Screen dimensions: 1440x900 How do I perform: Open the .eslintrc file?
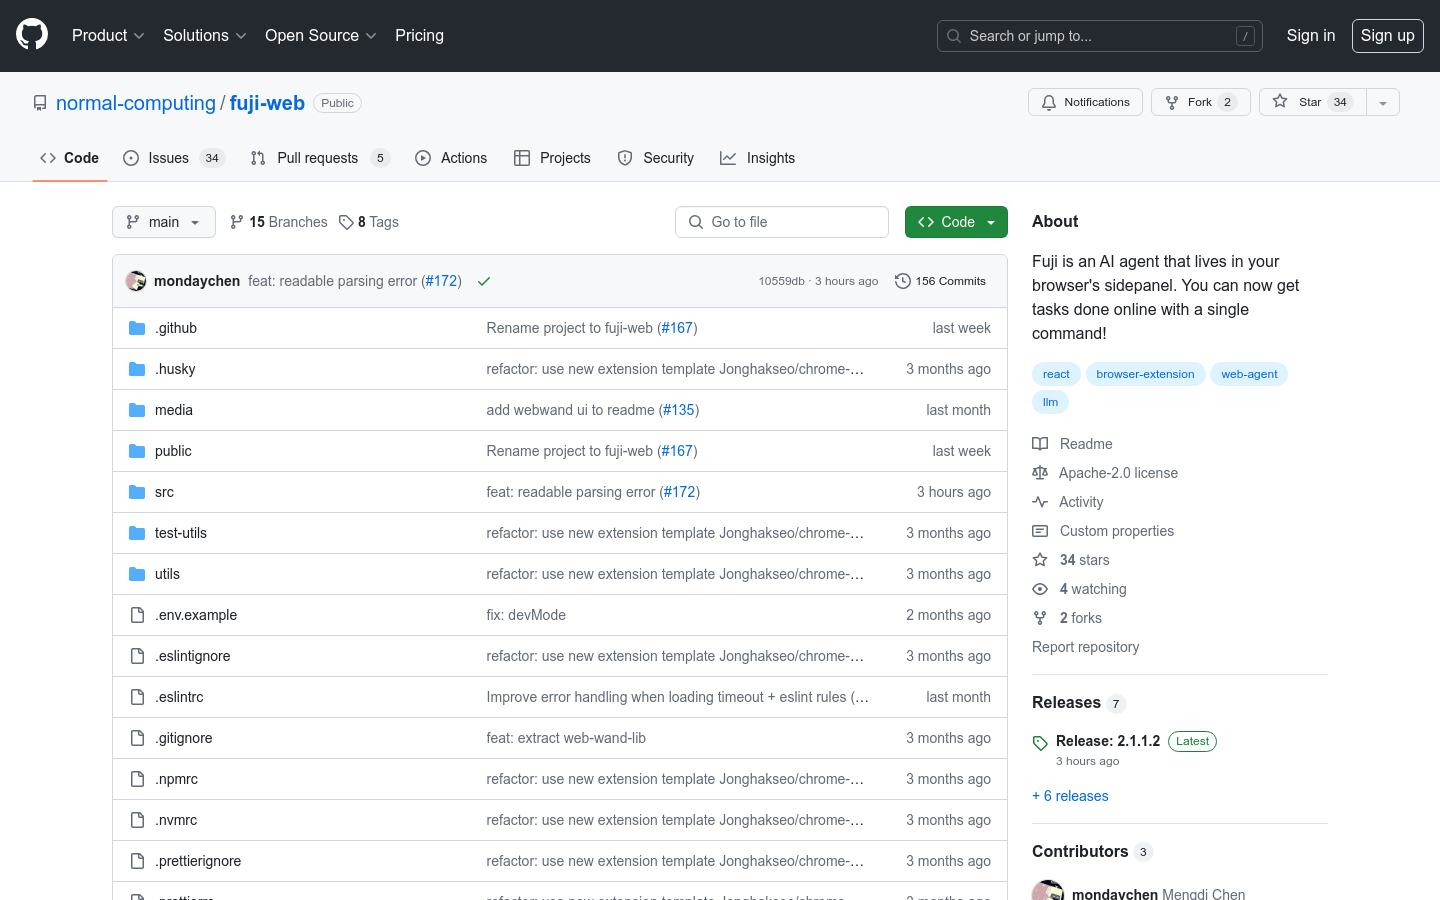click(179, 697)
